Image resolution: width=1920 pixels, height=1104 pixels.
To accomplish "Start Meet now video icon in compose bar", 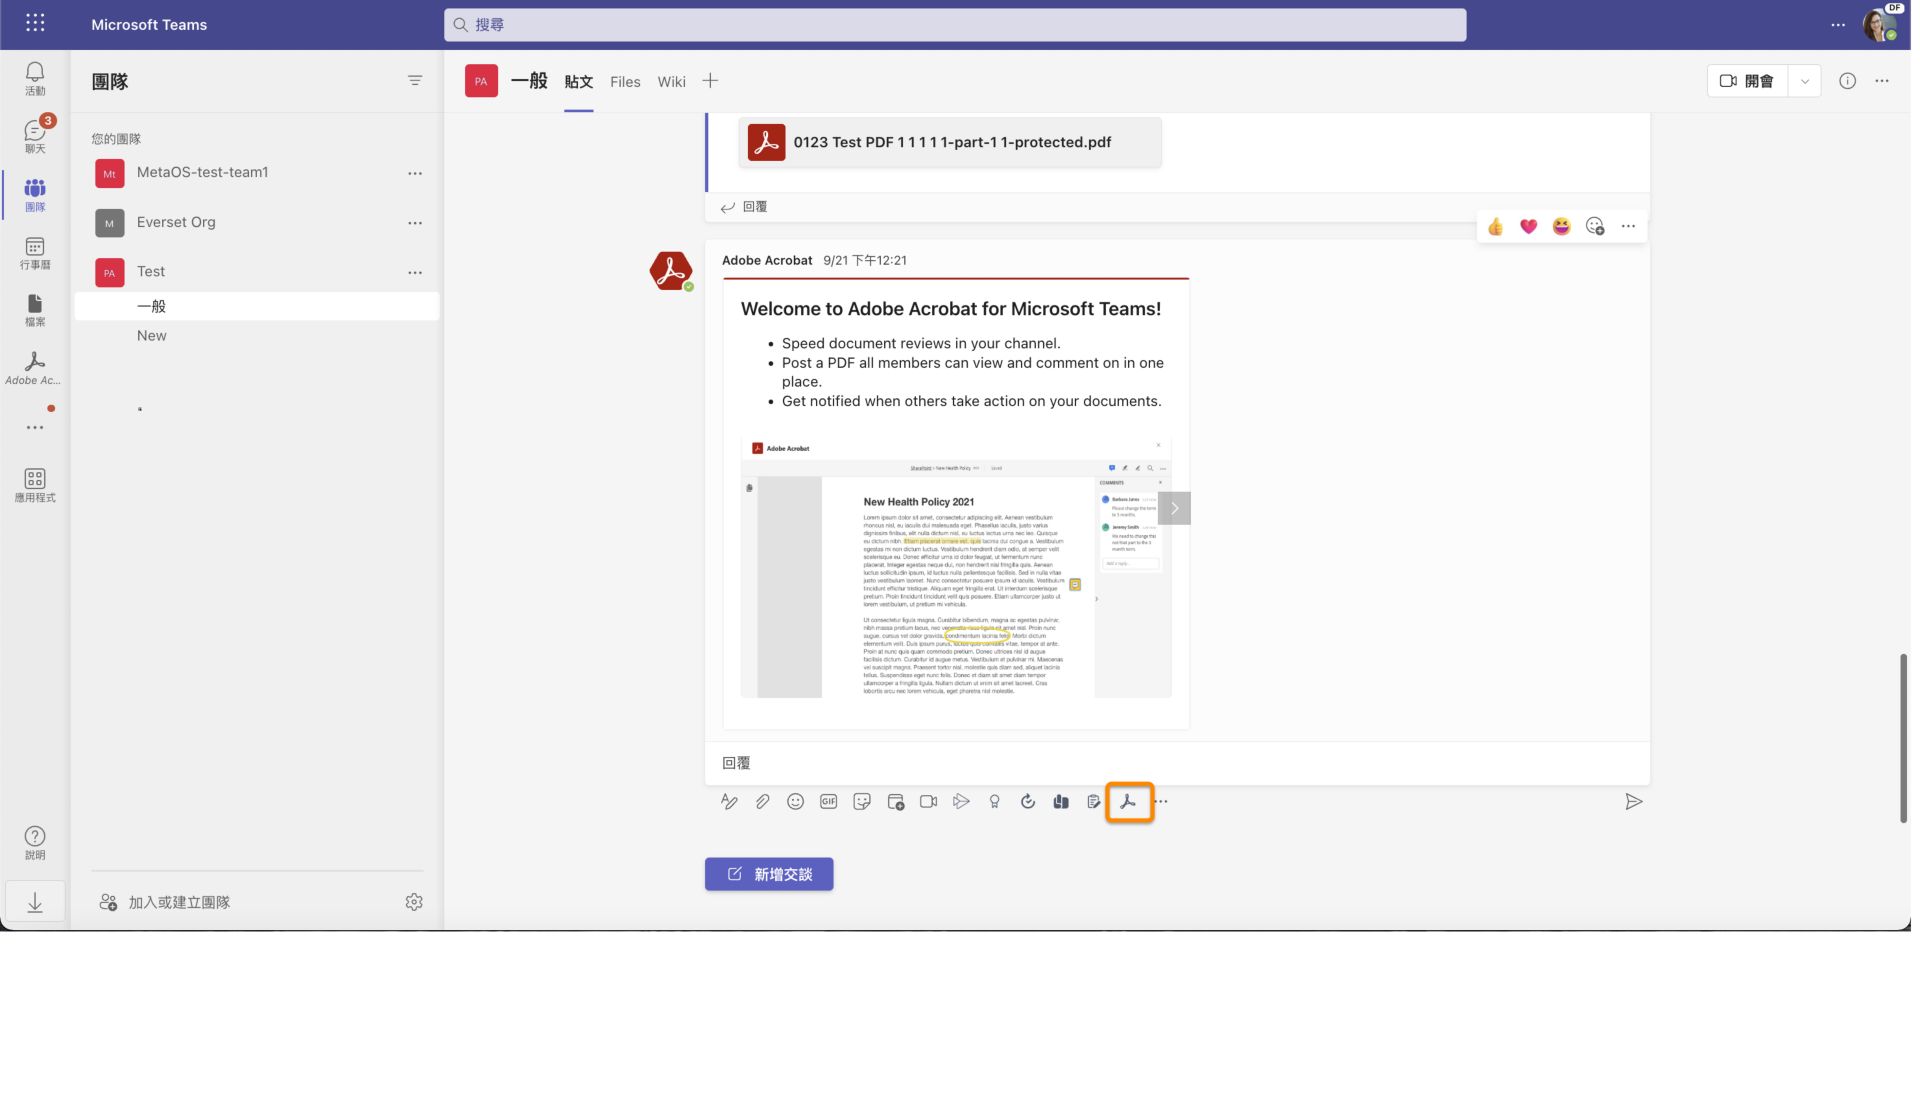I will tap(928, 802).
